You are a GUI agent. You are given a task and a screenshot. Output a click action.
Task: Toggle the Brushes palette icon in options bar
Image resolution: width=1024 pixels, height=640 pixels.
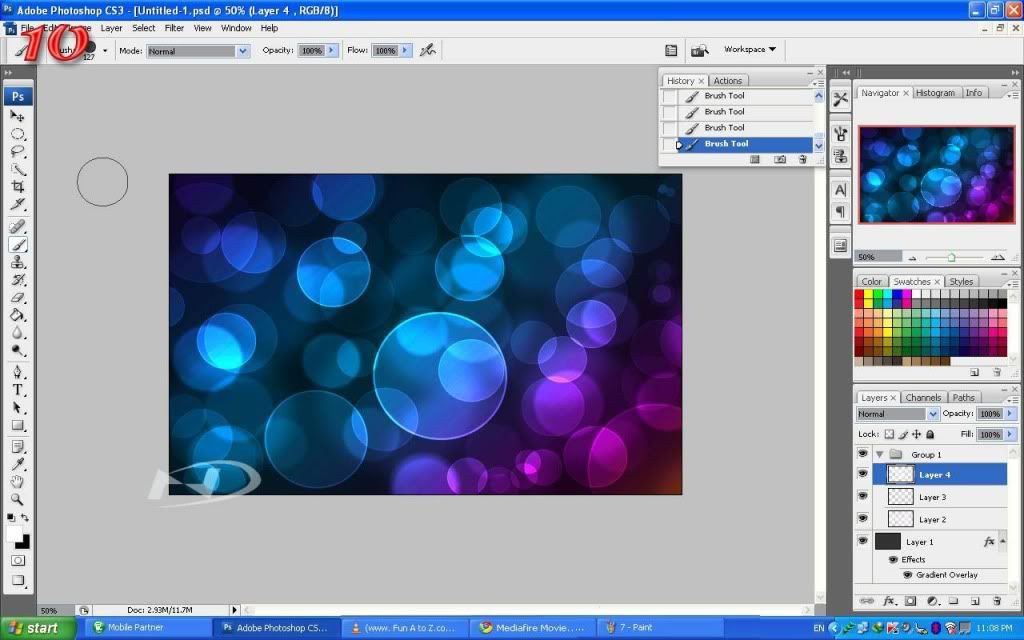tap(671, 50)
